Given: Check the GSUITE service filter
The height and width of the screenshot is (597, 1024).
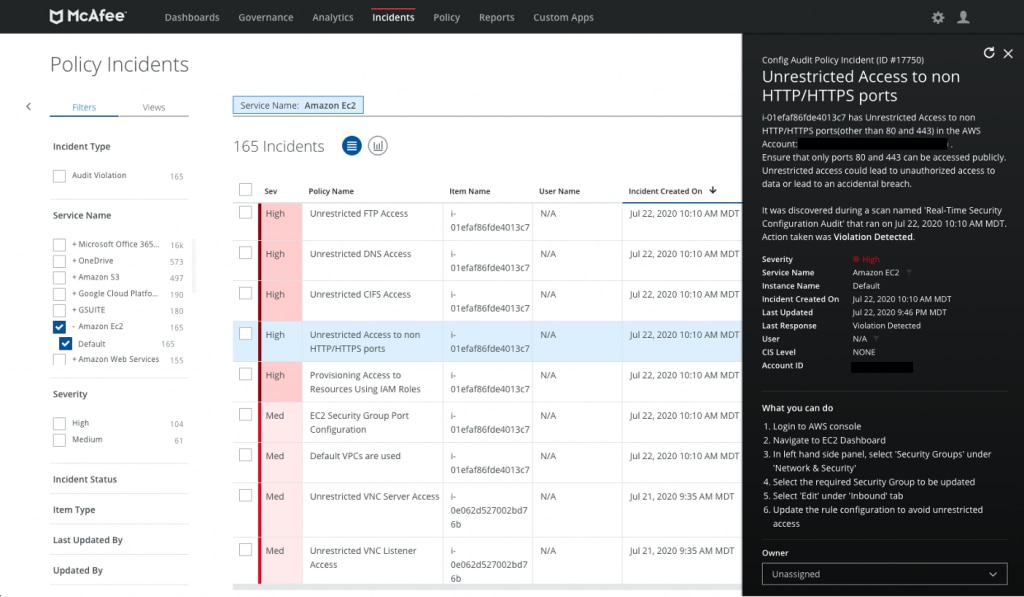Looking at the screenshot, I should pos(59,310).
